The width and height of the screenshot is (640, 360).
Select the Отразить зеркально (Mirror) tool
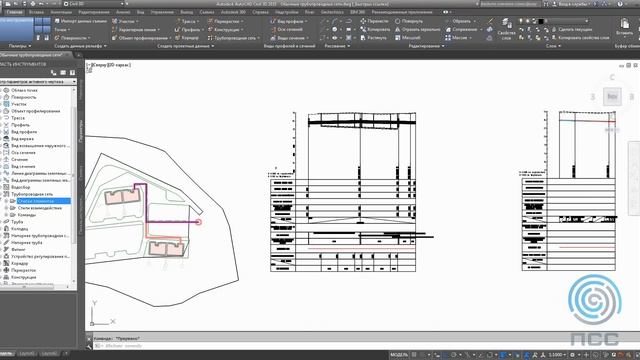(418, 29)
